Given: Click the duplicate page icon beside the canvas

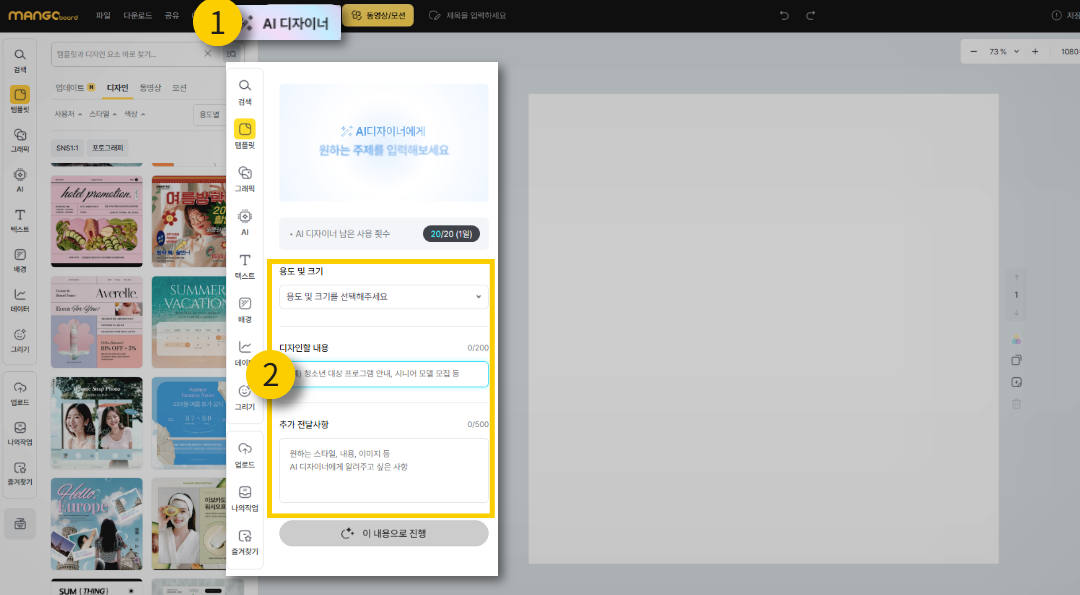Looking at the screenshot, I should [x=1016, y=360].
